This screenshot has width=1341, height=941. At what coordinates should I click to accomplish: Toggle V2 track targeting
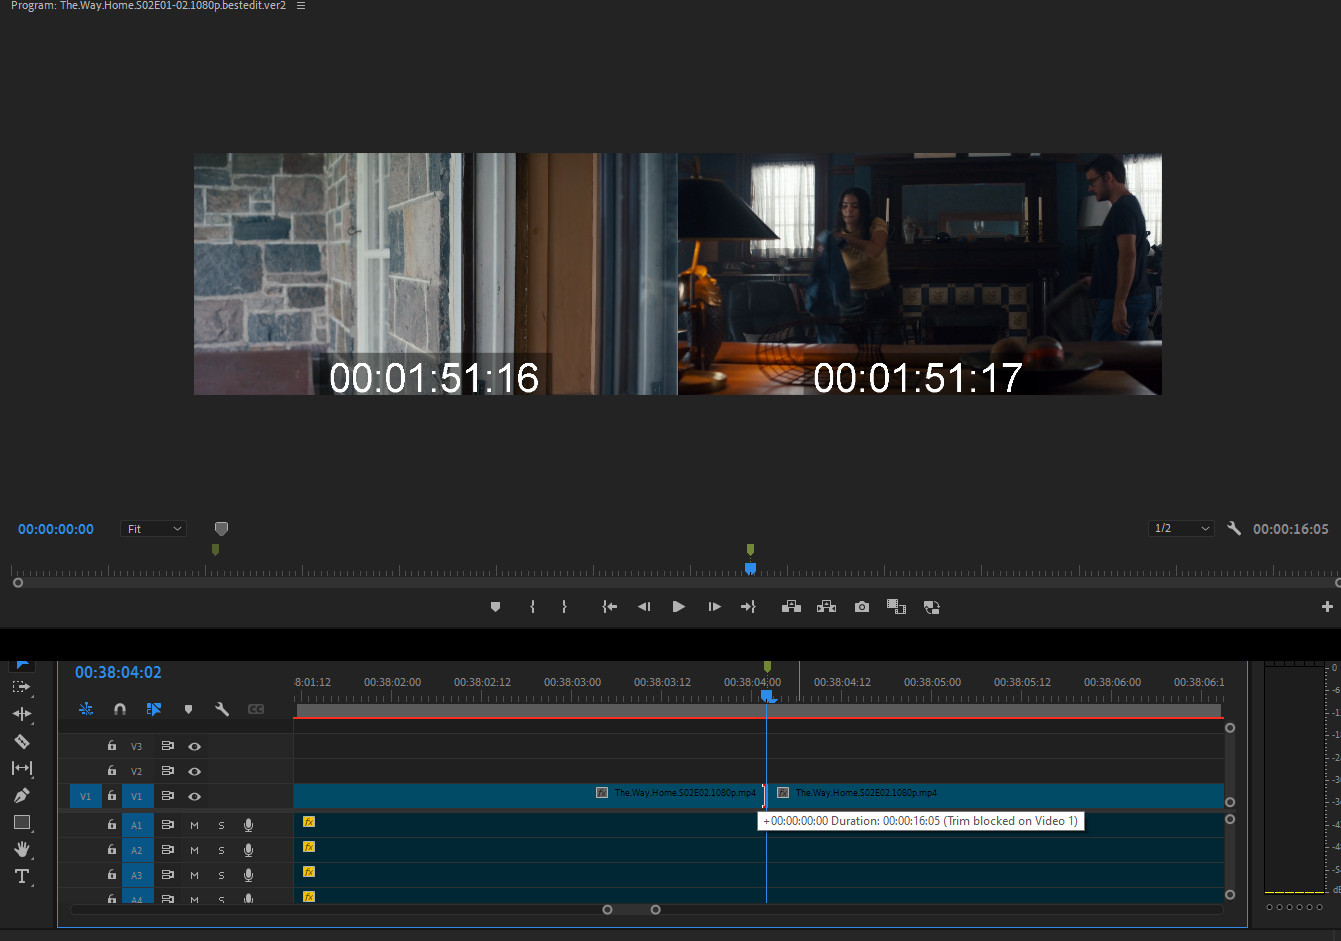(137, 771)
